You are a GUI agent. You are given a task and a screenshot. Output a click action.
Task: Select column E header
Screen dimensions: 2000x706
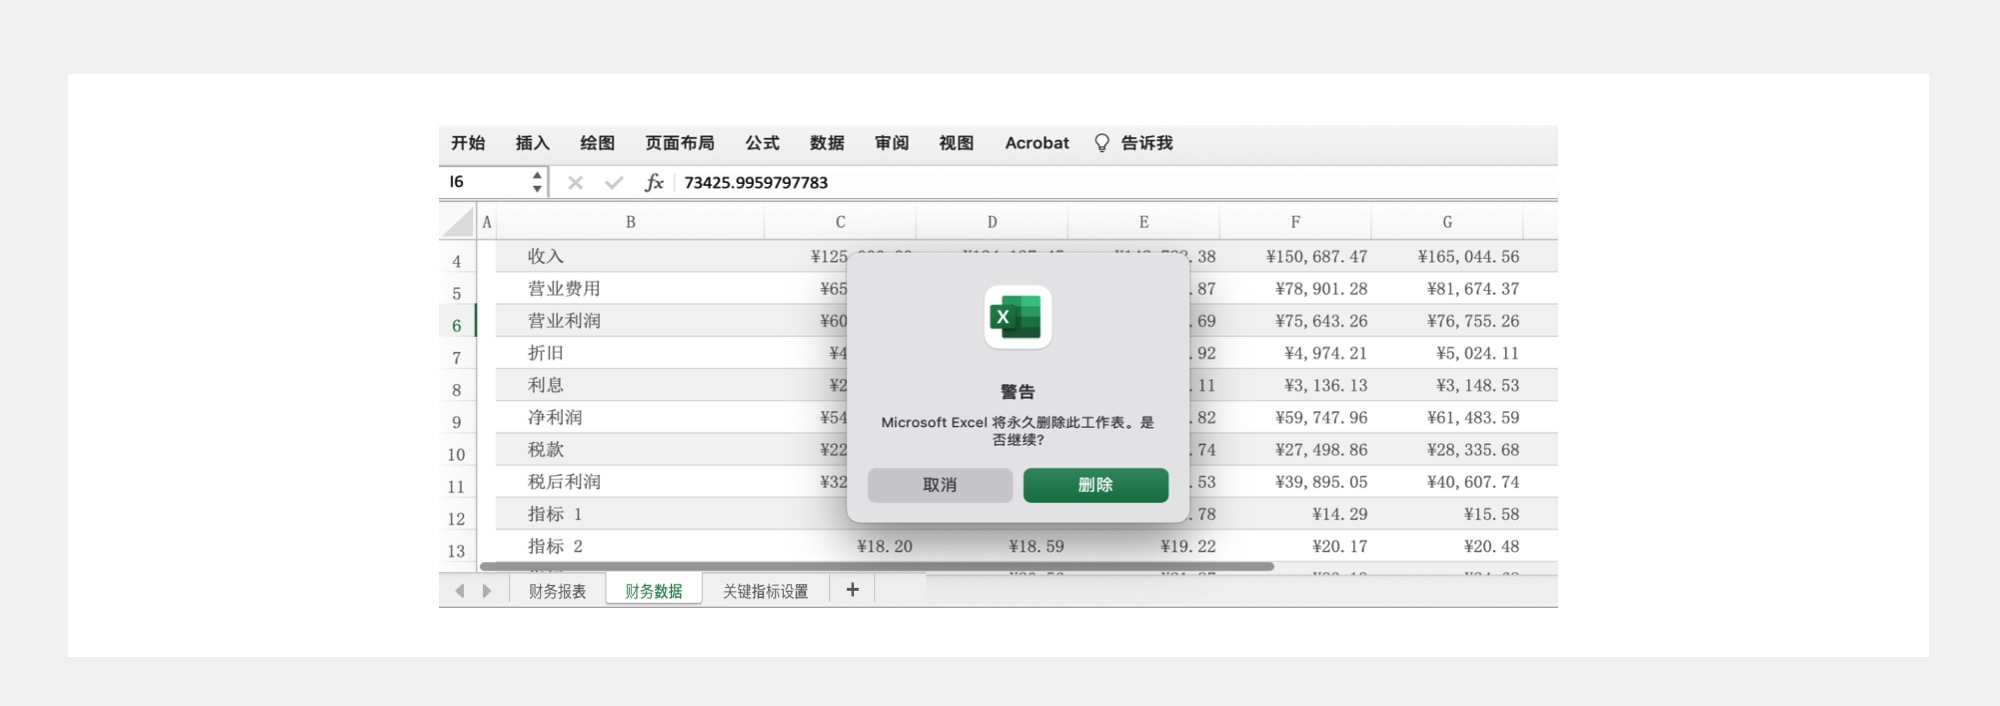(1144, 222)
